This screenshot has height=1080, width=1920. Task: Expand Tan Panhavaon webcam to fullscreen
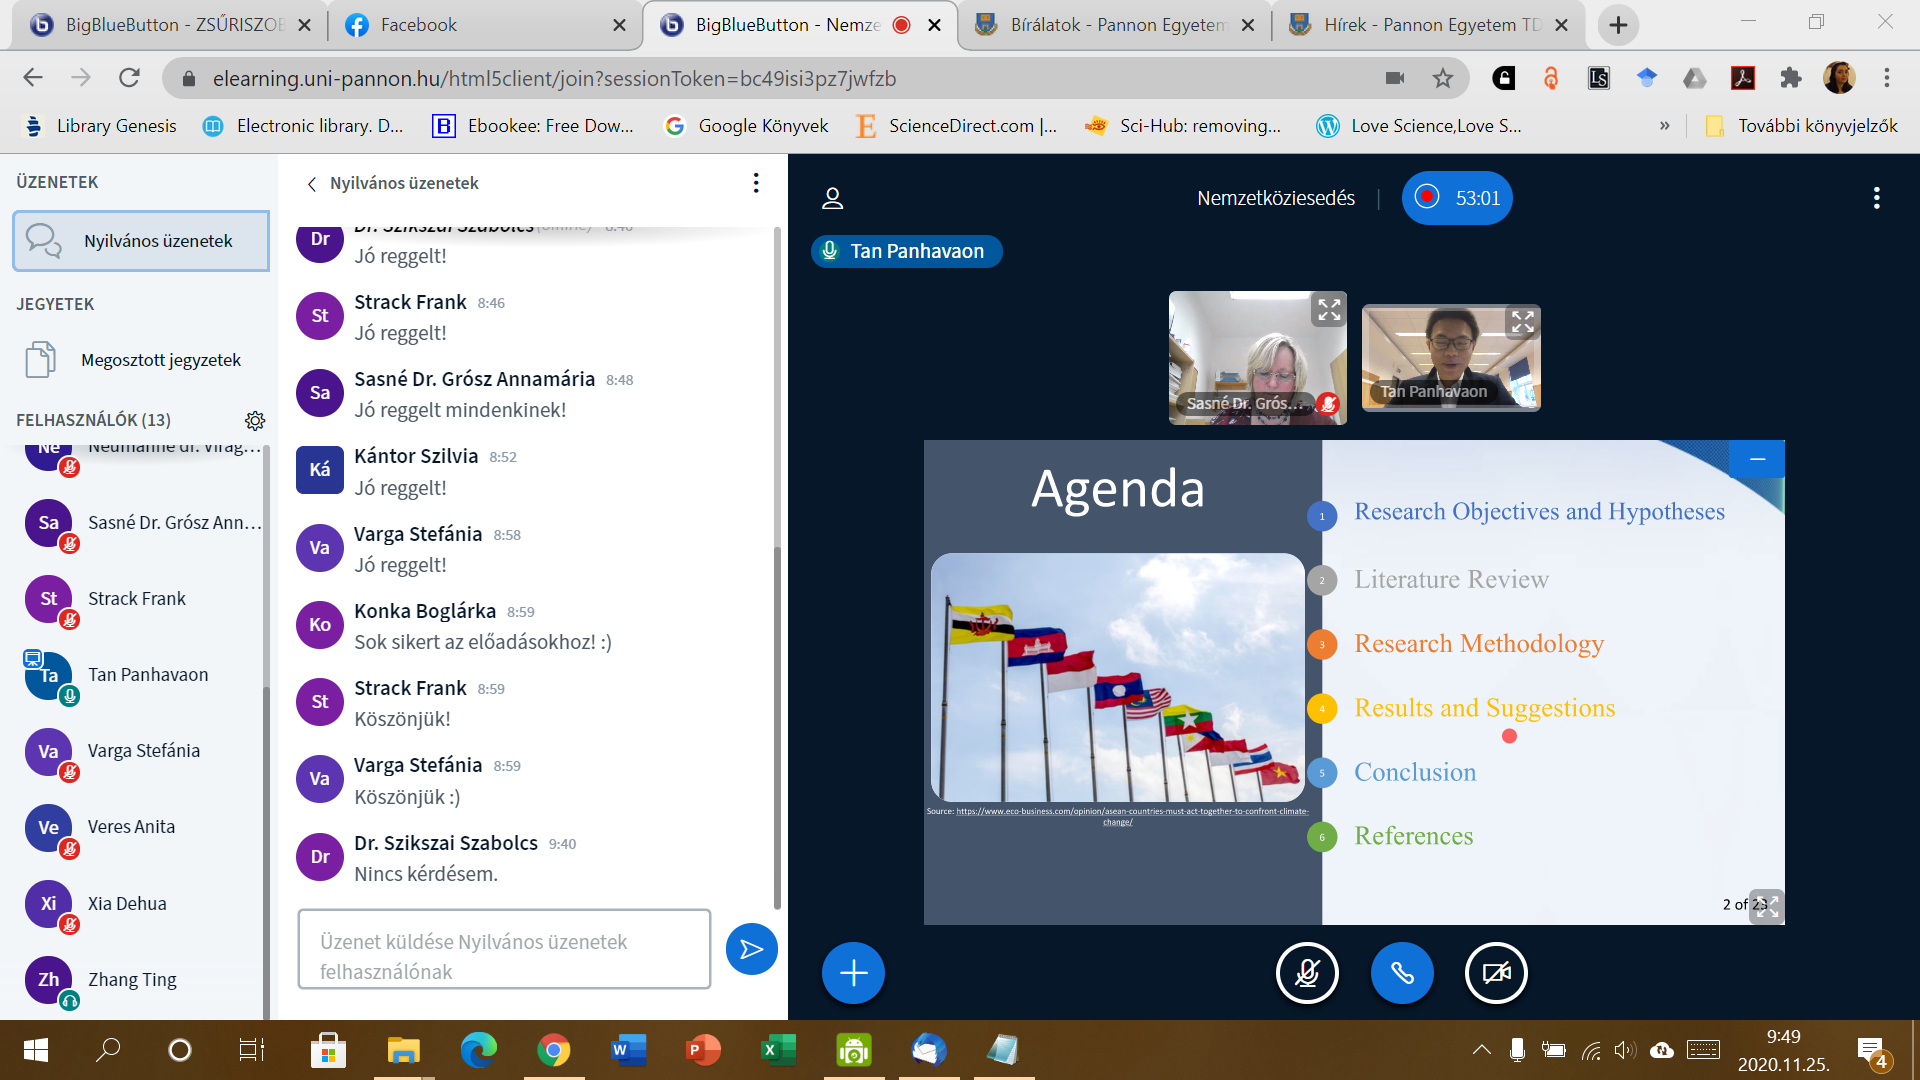pyautogui.click(x=1522, y=322)
